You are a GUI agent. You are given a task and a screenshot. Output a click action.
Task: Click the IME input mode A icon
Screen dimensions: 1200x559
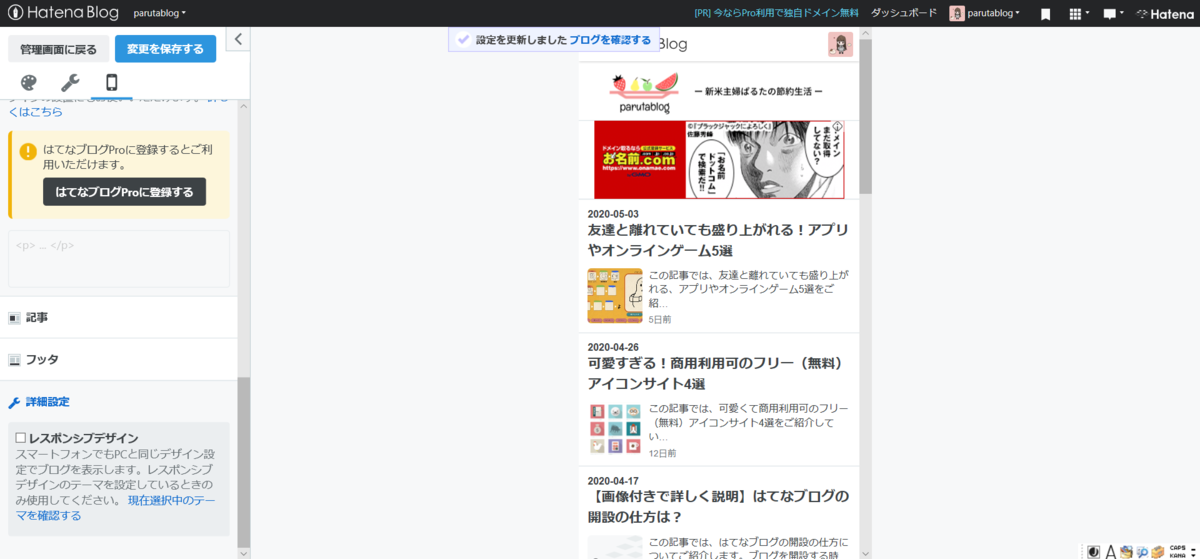click(1111, 551)
